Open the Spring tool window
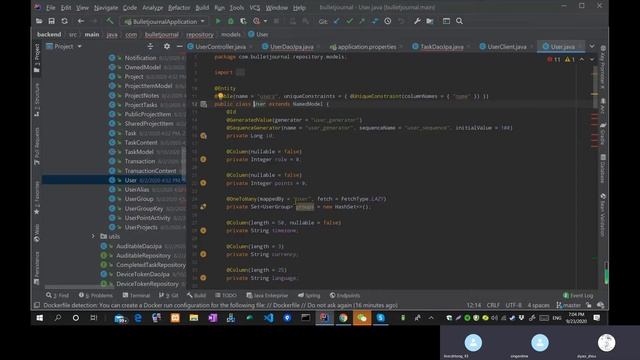Image resolution: width=640 pixels, height=360 pixels. [x=309, y=295]
